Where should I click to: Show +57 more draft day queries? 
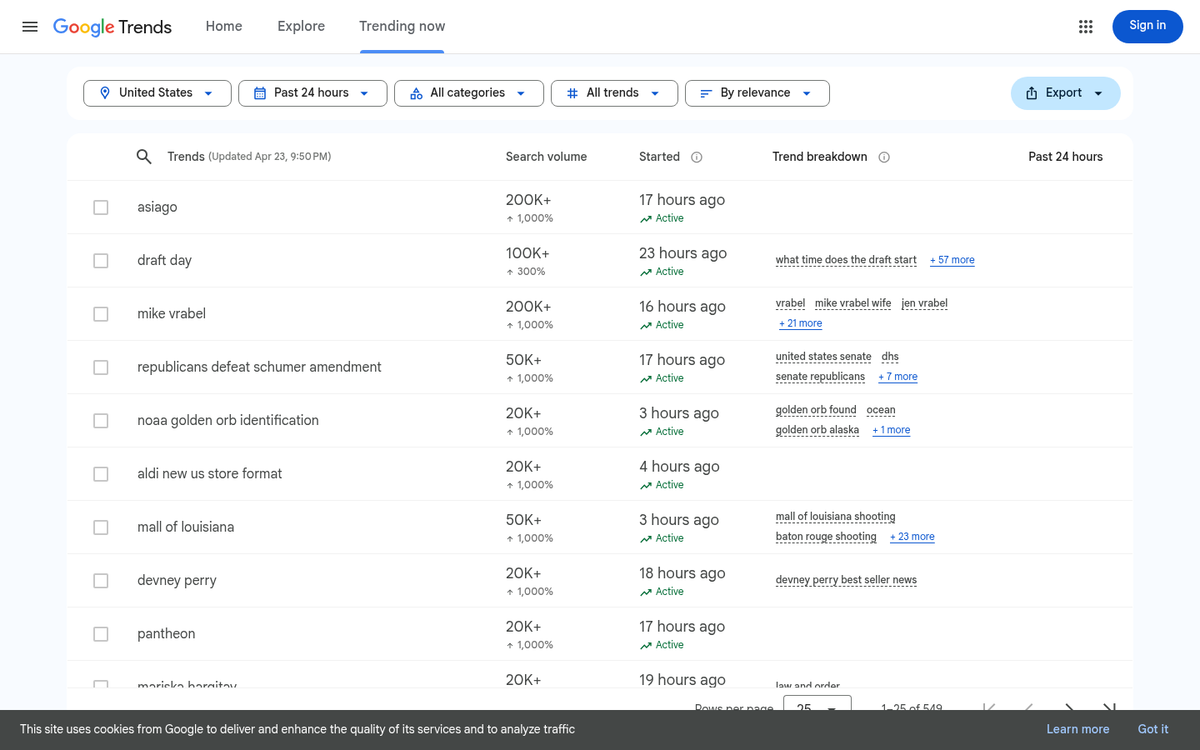click(x=952, y=260)
